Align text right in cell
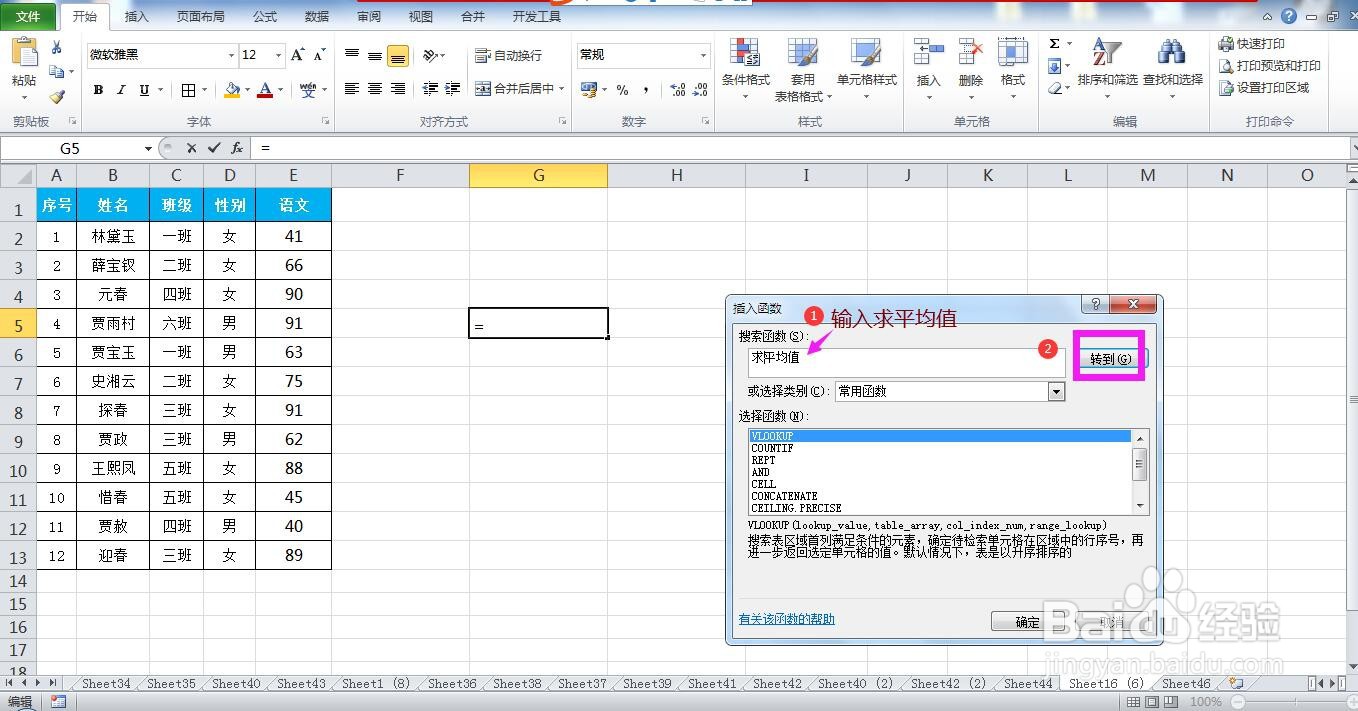1358x711 pixels. (x=398, y=89)
